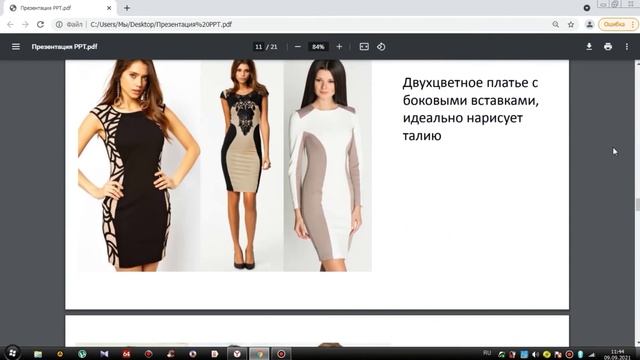The height and width of the screenshot is (360, 640).
Task: Bookmark this page with the star icon
Action: click(571, 24)
